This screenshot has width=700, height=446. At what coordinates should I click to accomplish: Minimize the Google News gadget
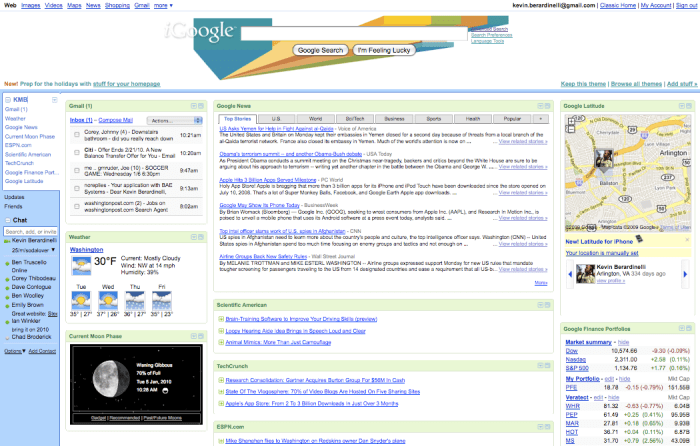point(548,104)
